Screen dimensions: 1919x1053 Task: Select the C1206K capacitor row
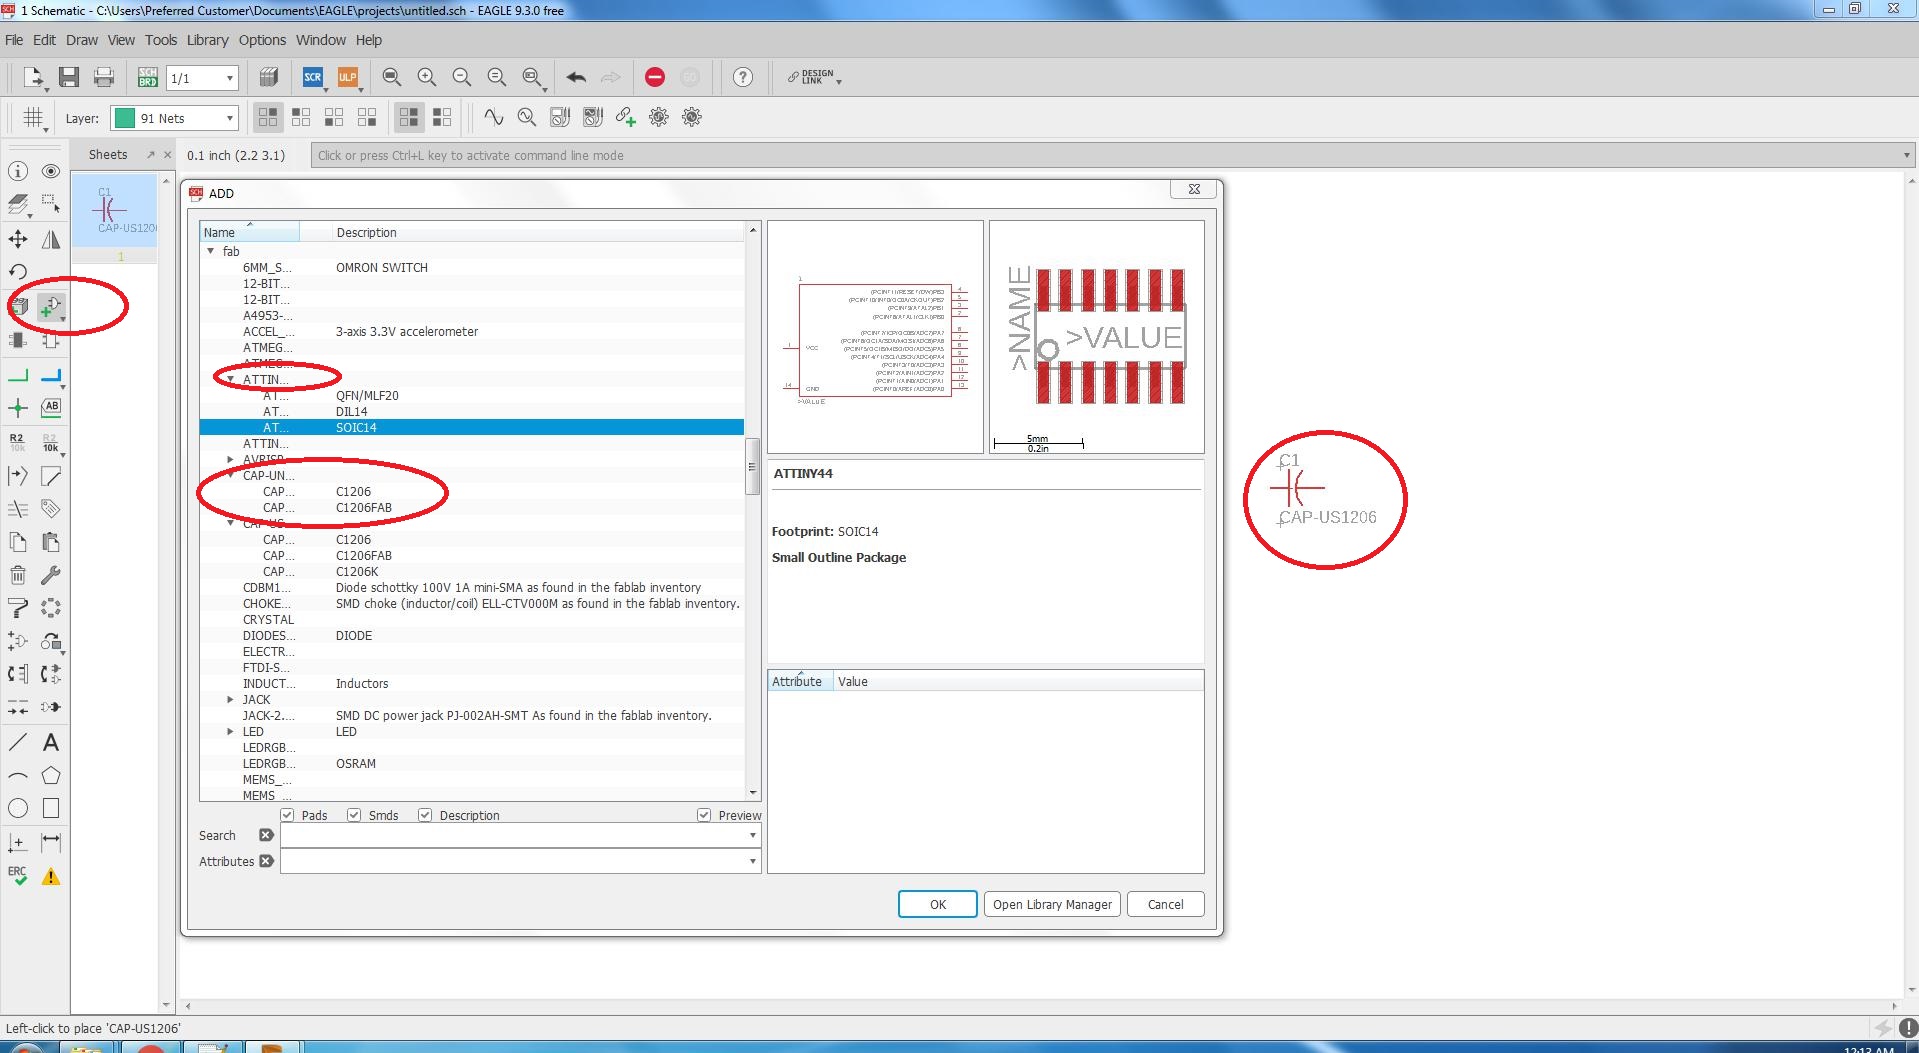[472, 571]
